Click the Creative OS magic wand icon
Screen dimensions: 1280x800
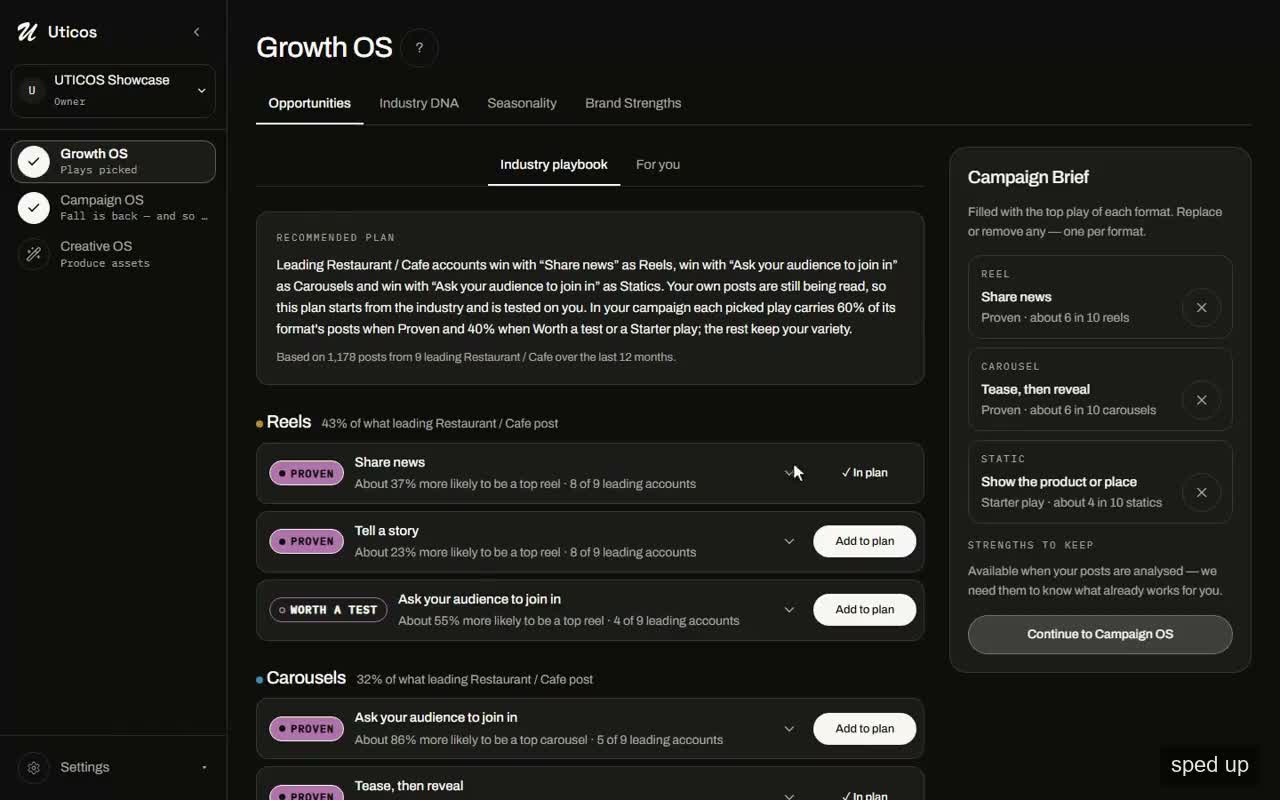point(34,254)
